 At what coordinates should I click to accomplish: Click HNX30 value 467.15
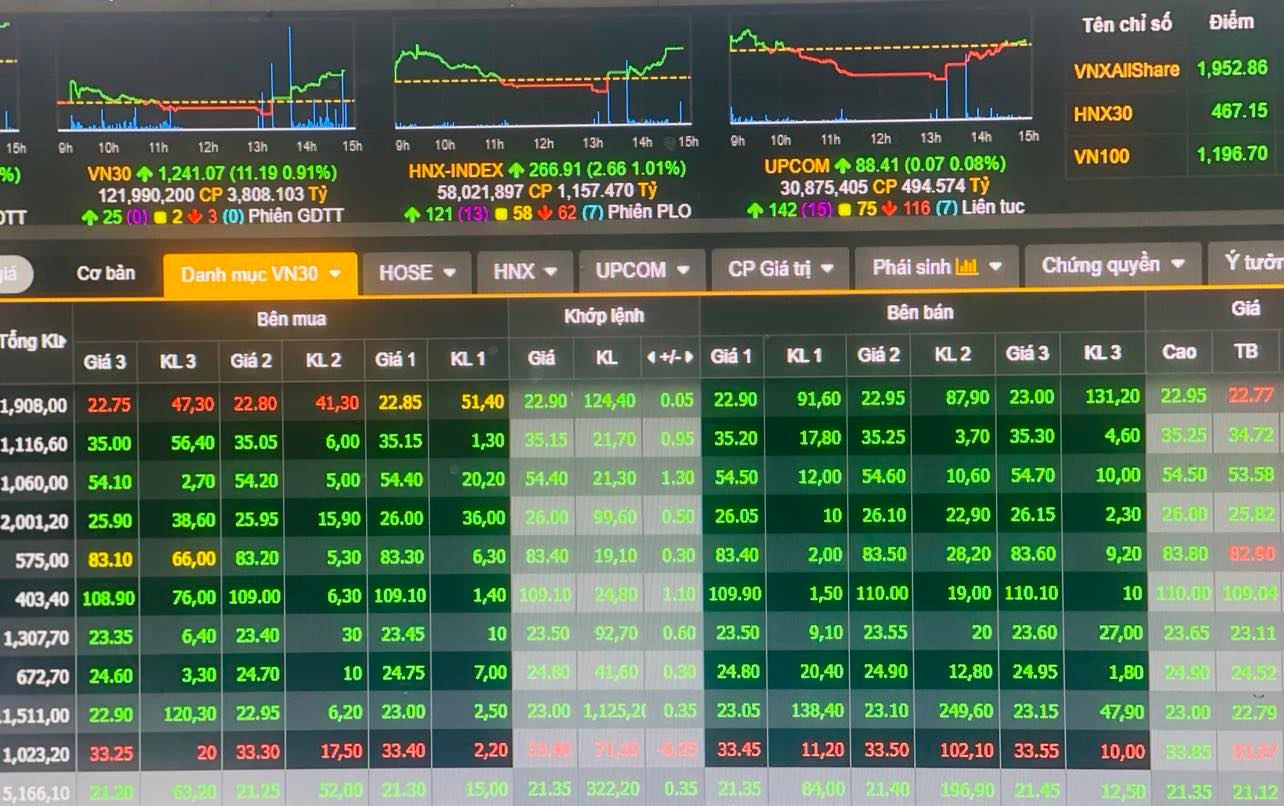[x=1240, y=111]
